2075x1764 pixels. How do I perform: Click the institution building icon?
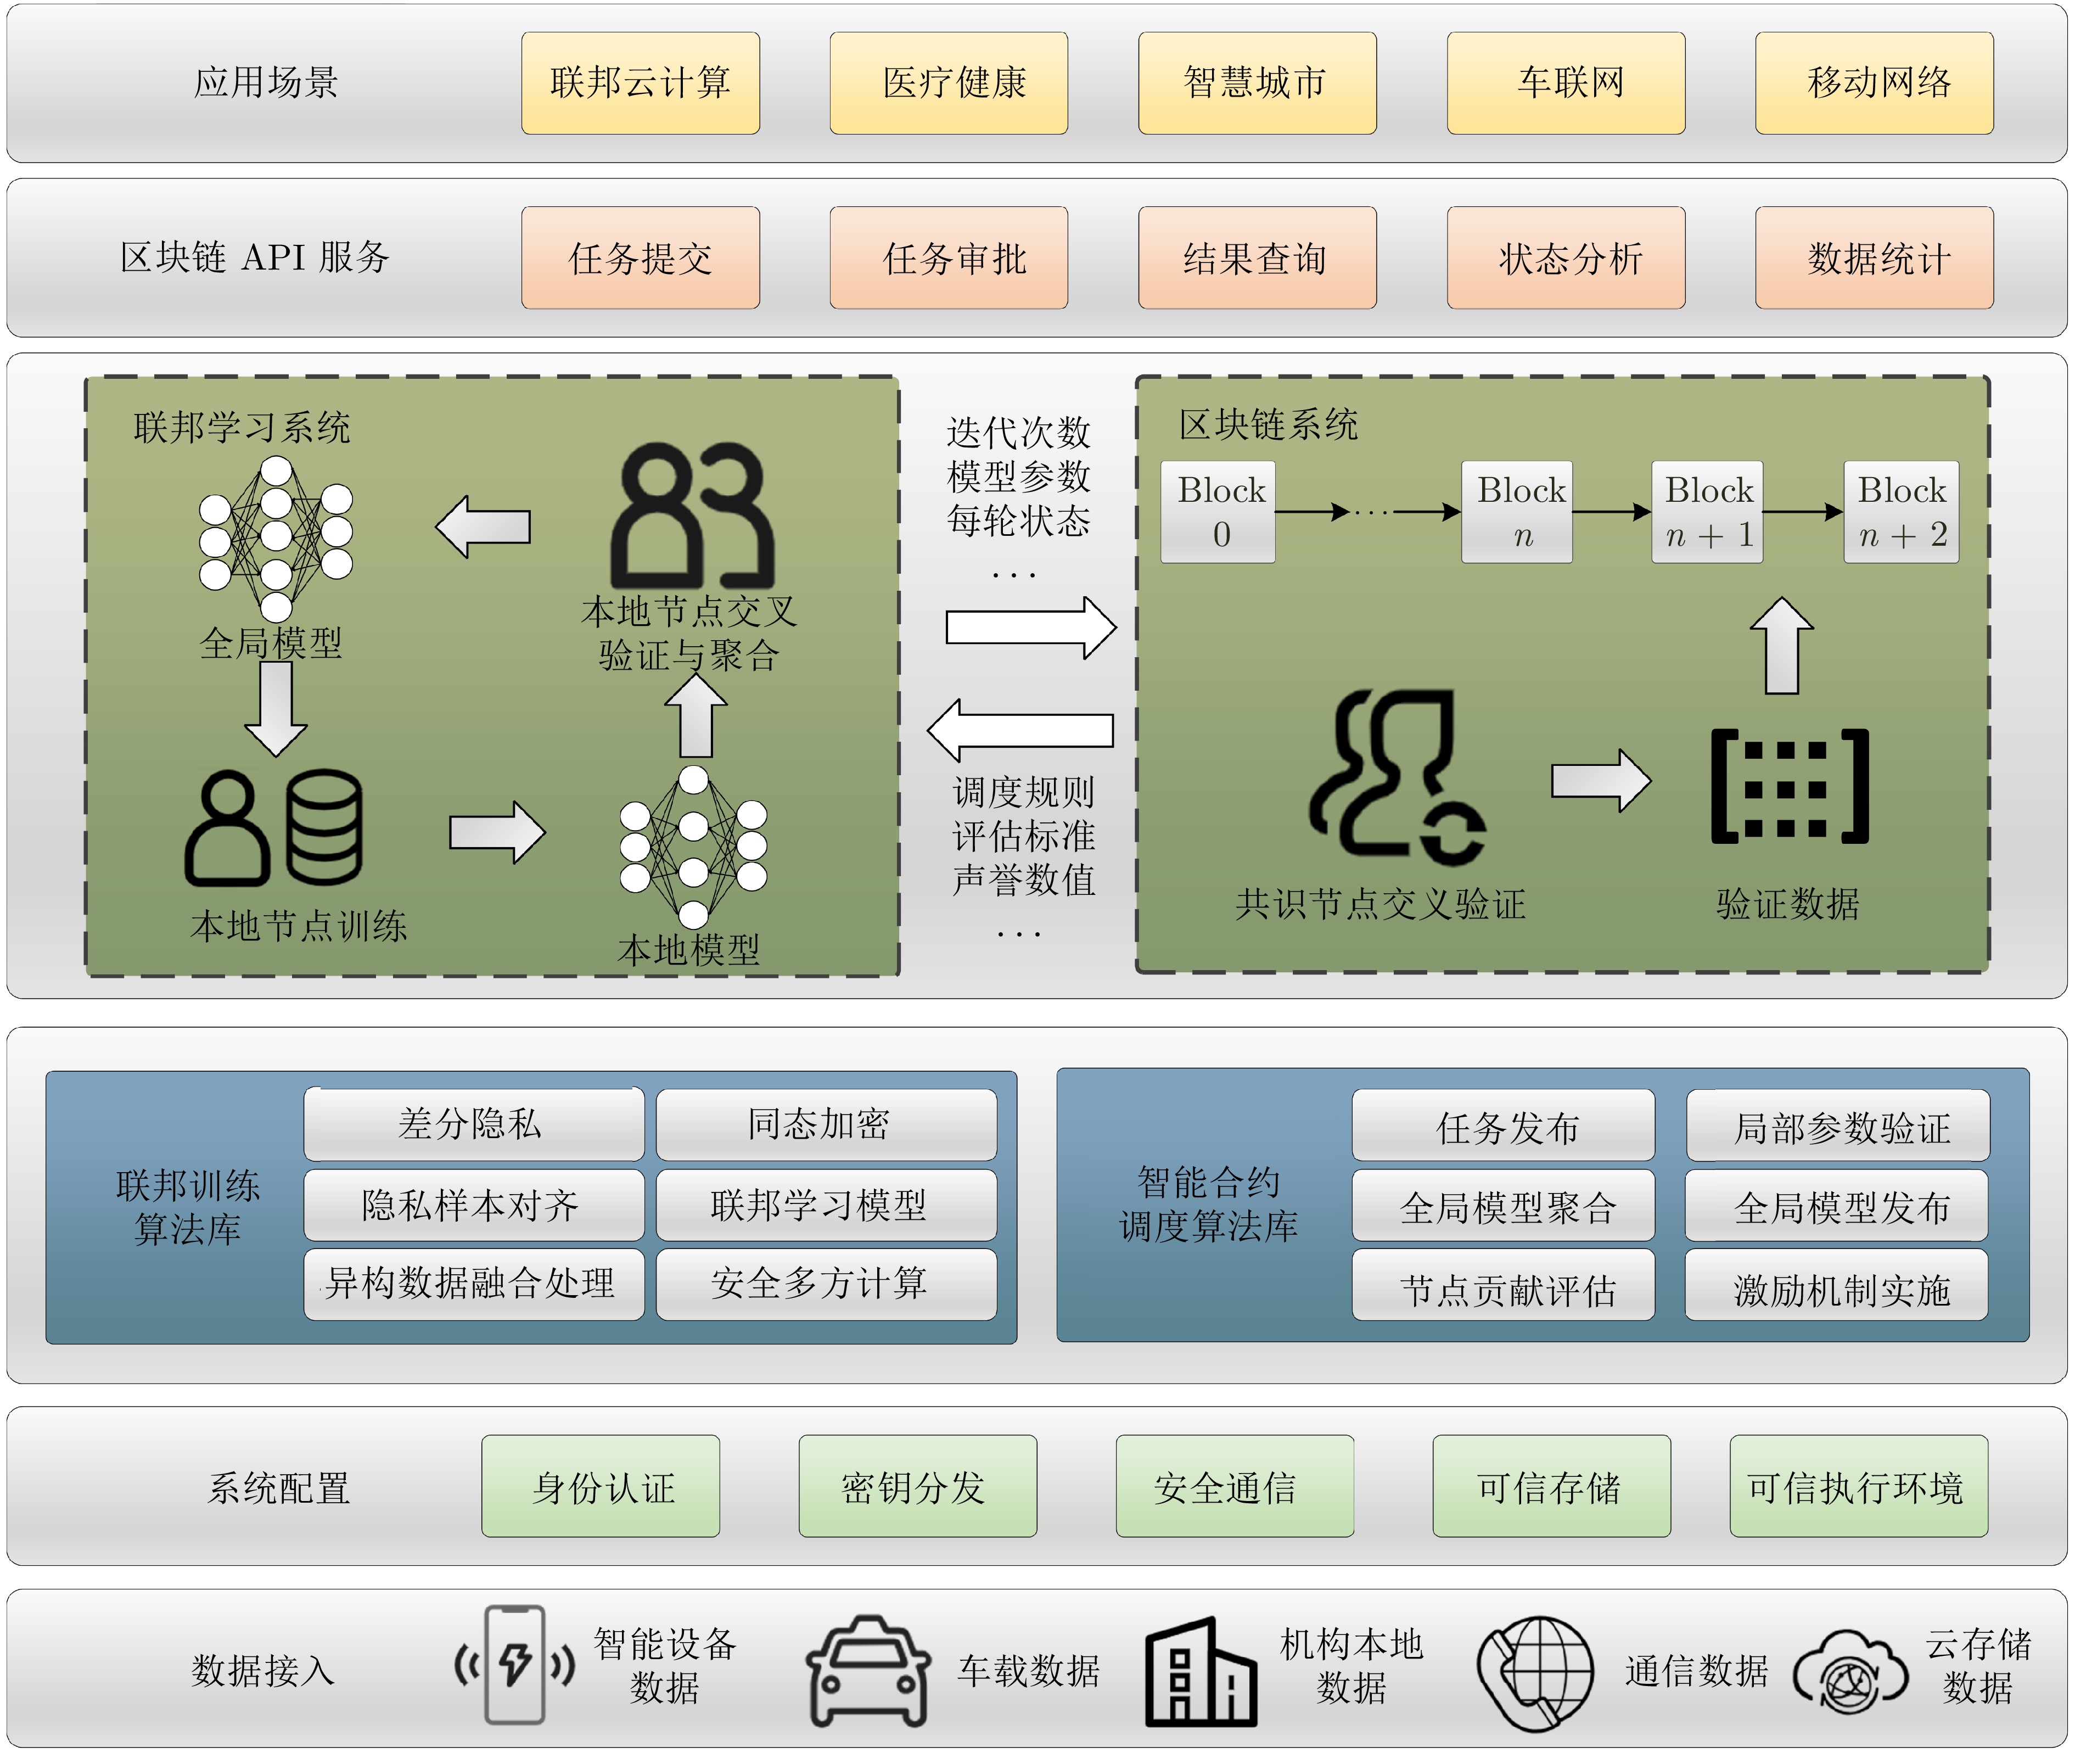coord(1200,1671)
